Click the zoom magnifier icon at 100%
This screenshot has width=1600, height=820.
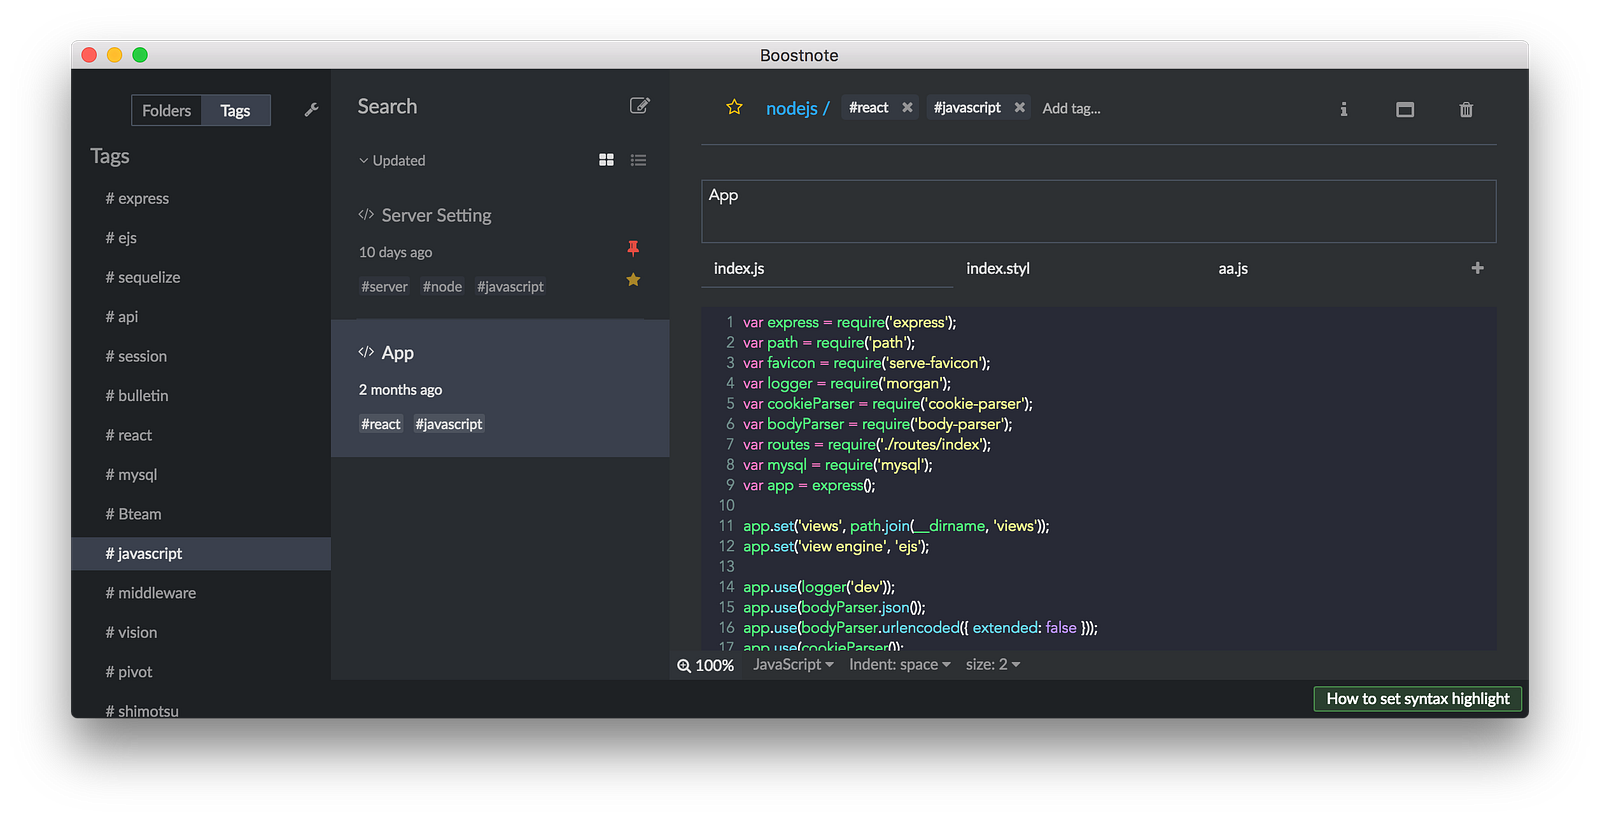tap(684, 665)
